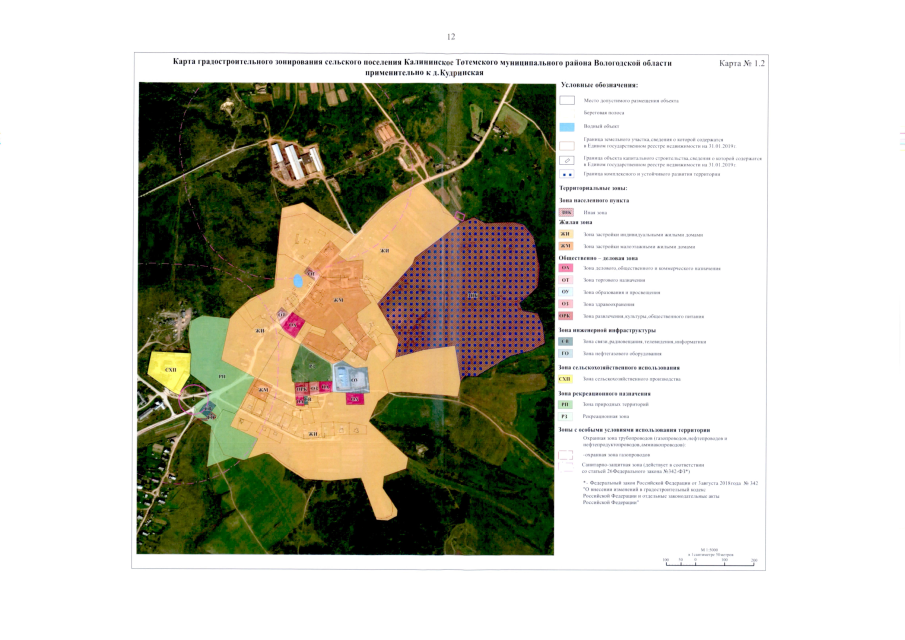
Task: Click the ЖИ legend swatch for individual housing
Action: [566, 234]
